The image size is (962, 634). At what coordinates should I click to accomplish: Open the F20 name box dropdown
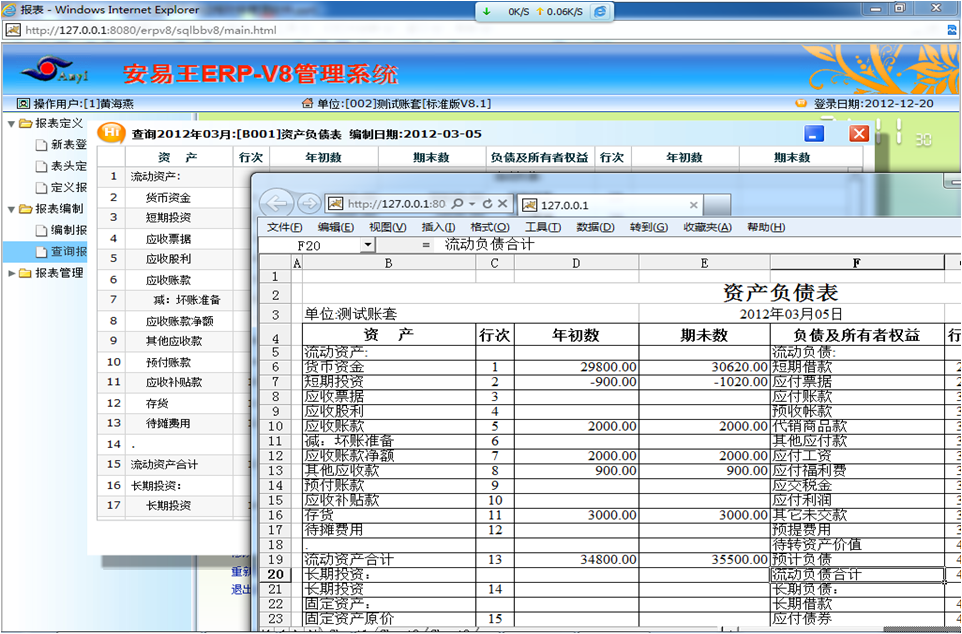(x=367, y=245)
